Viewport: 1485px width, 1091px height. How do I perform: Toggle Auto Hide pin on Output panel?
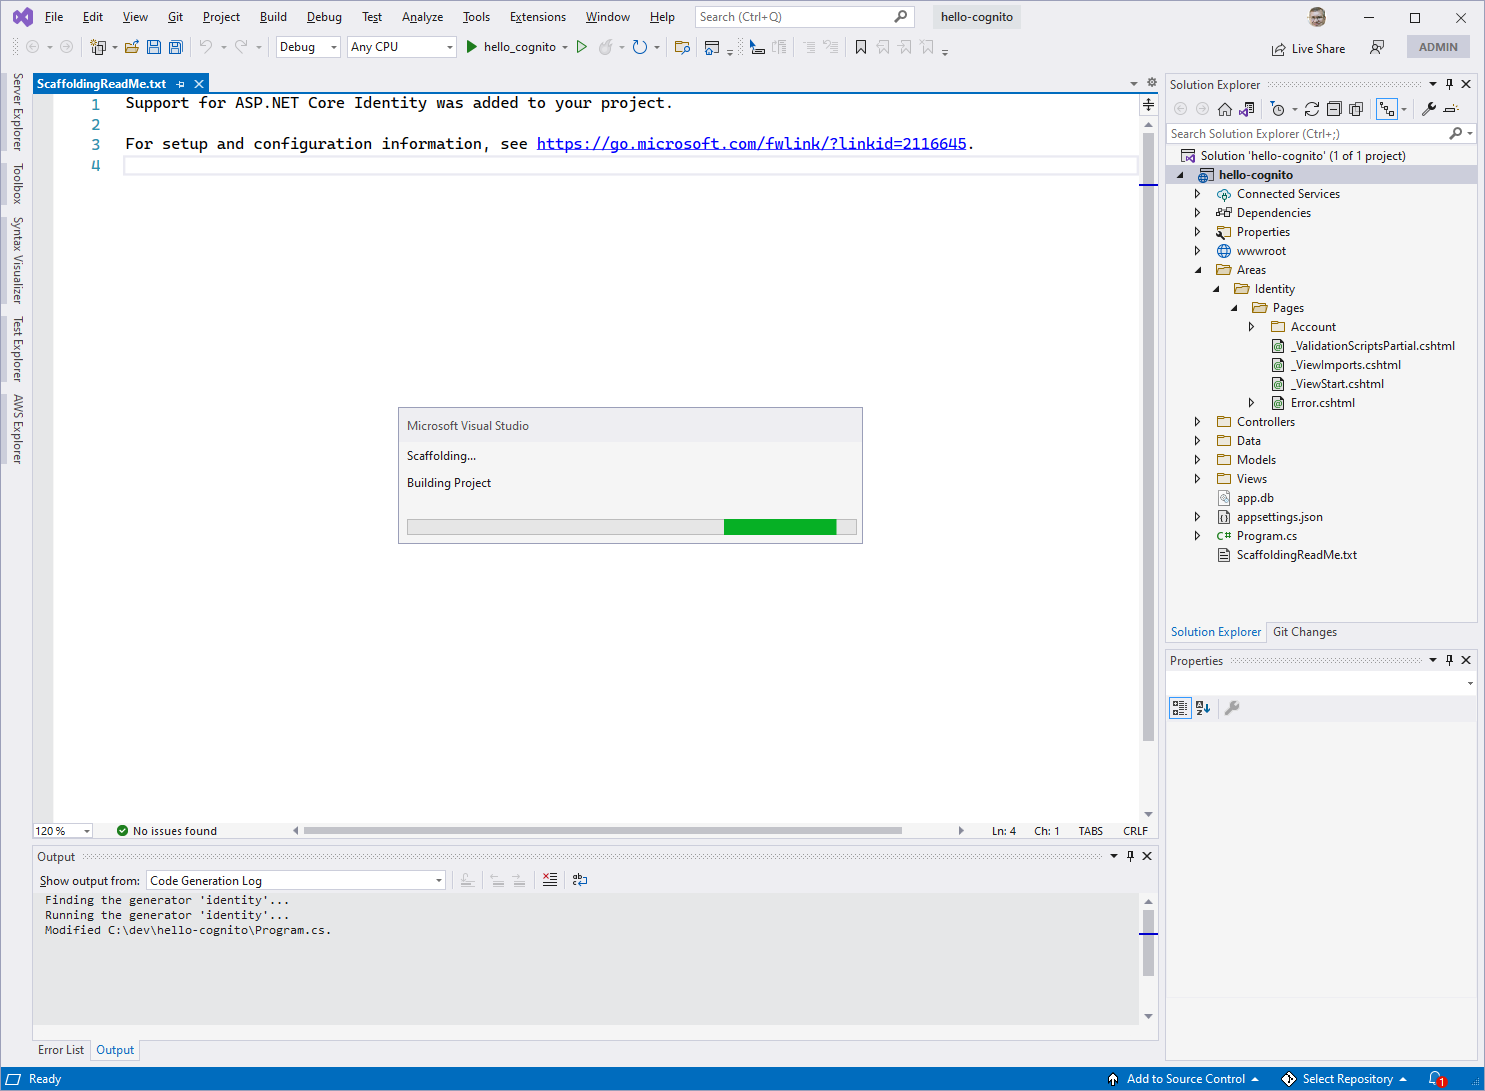click(x=1131, y=856)
